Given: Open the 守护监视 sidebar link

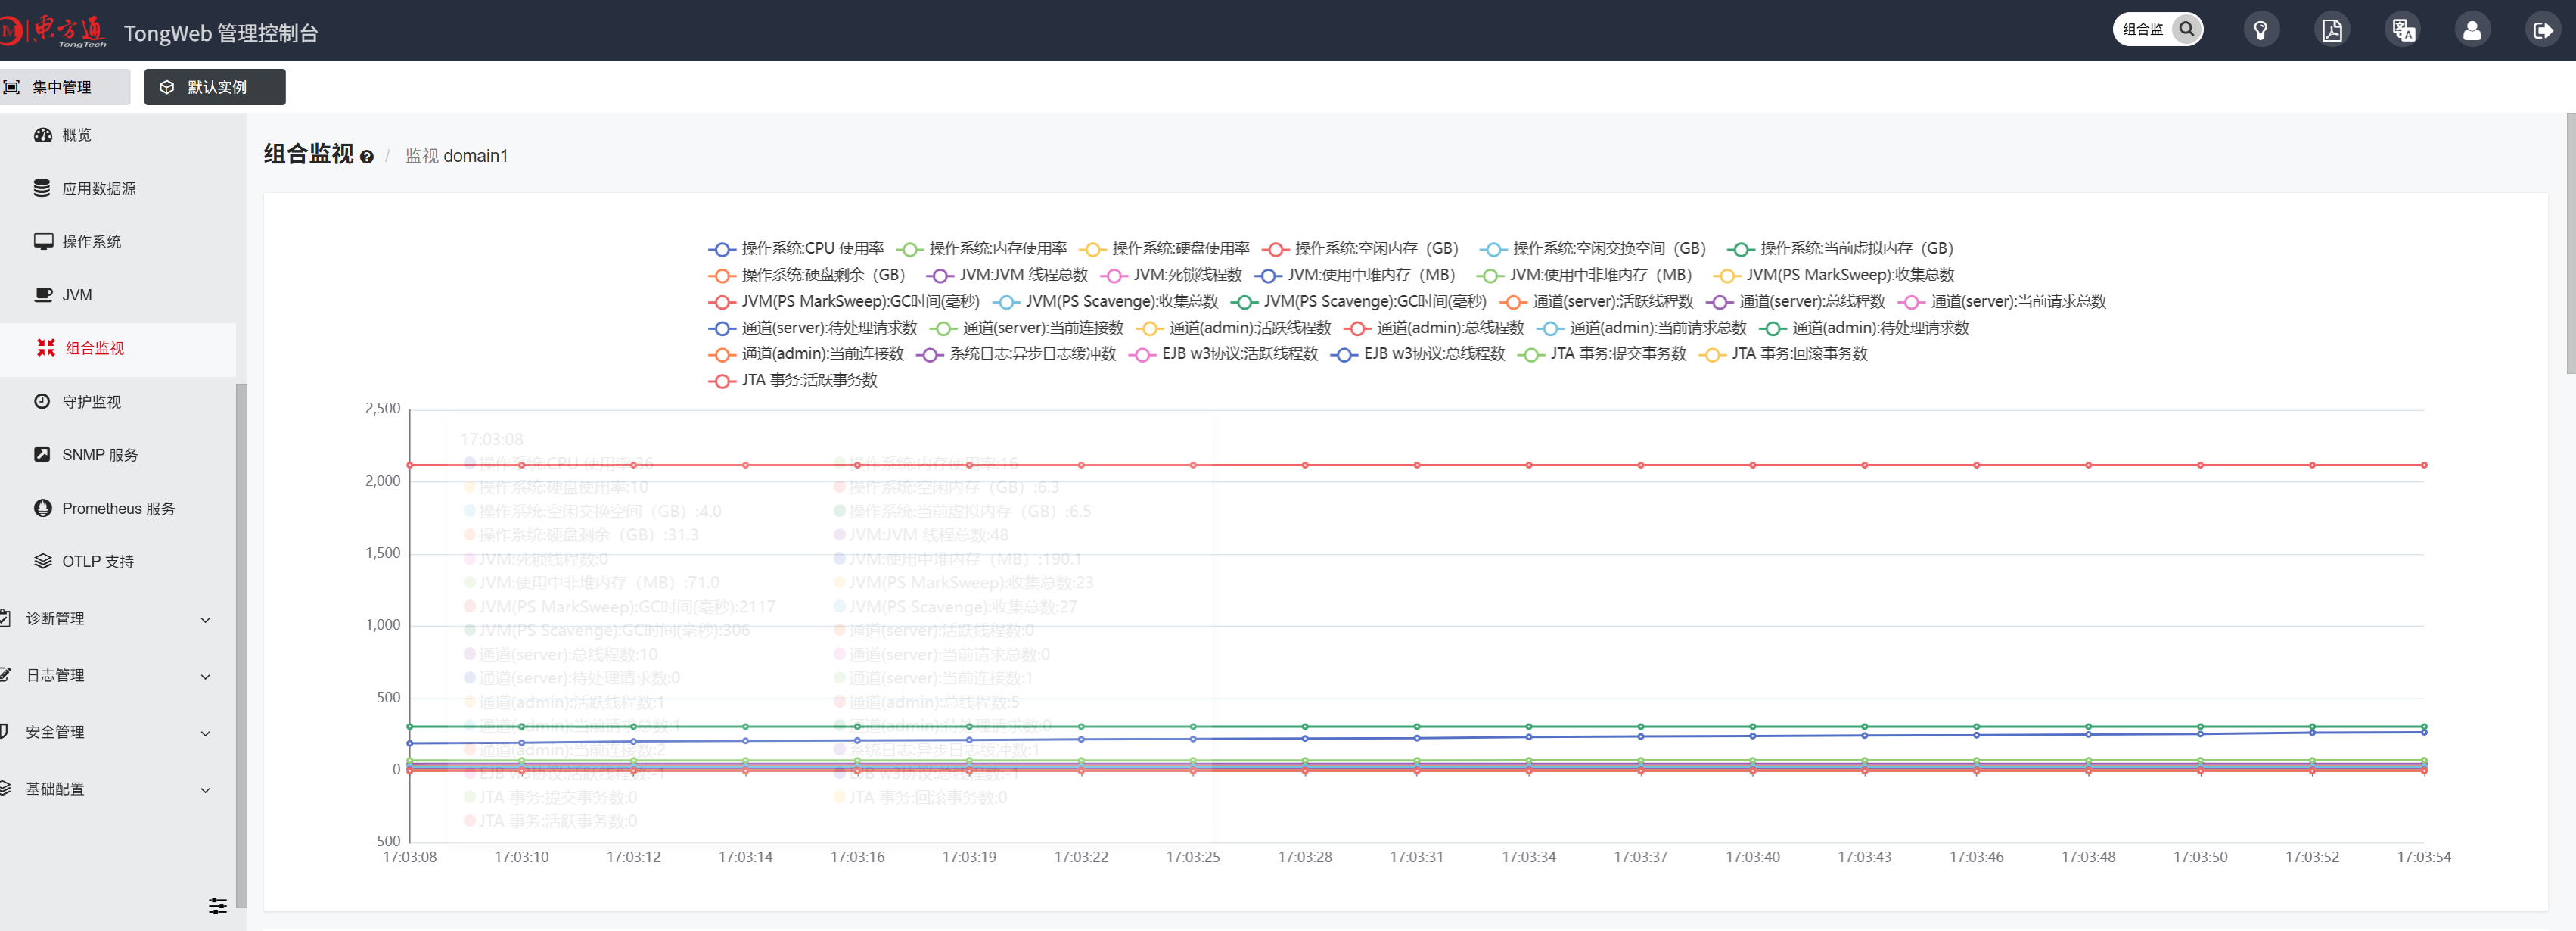Looking at the screenshot, I should 91,402.
